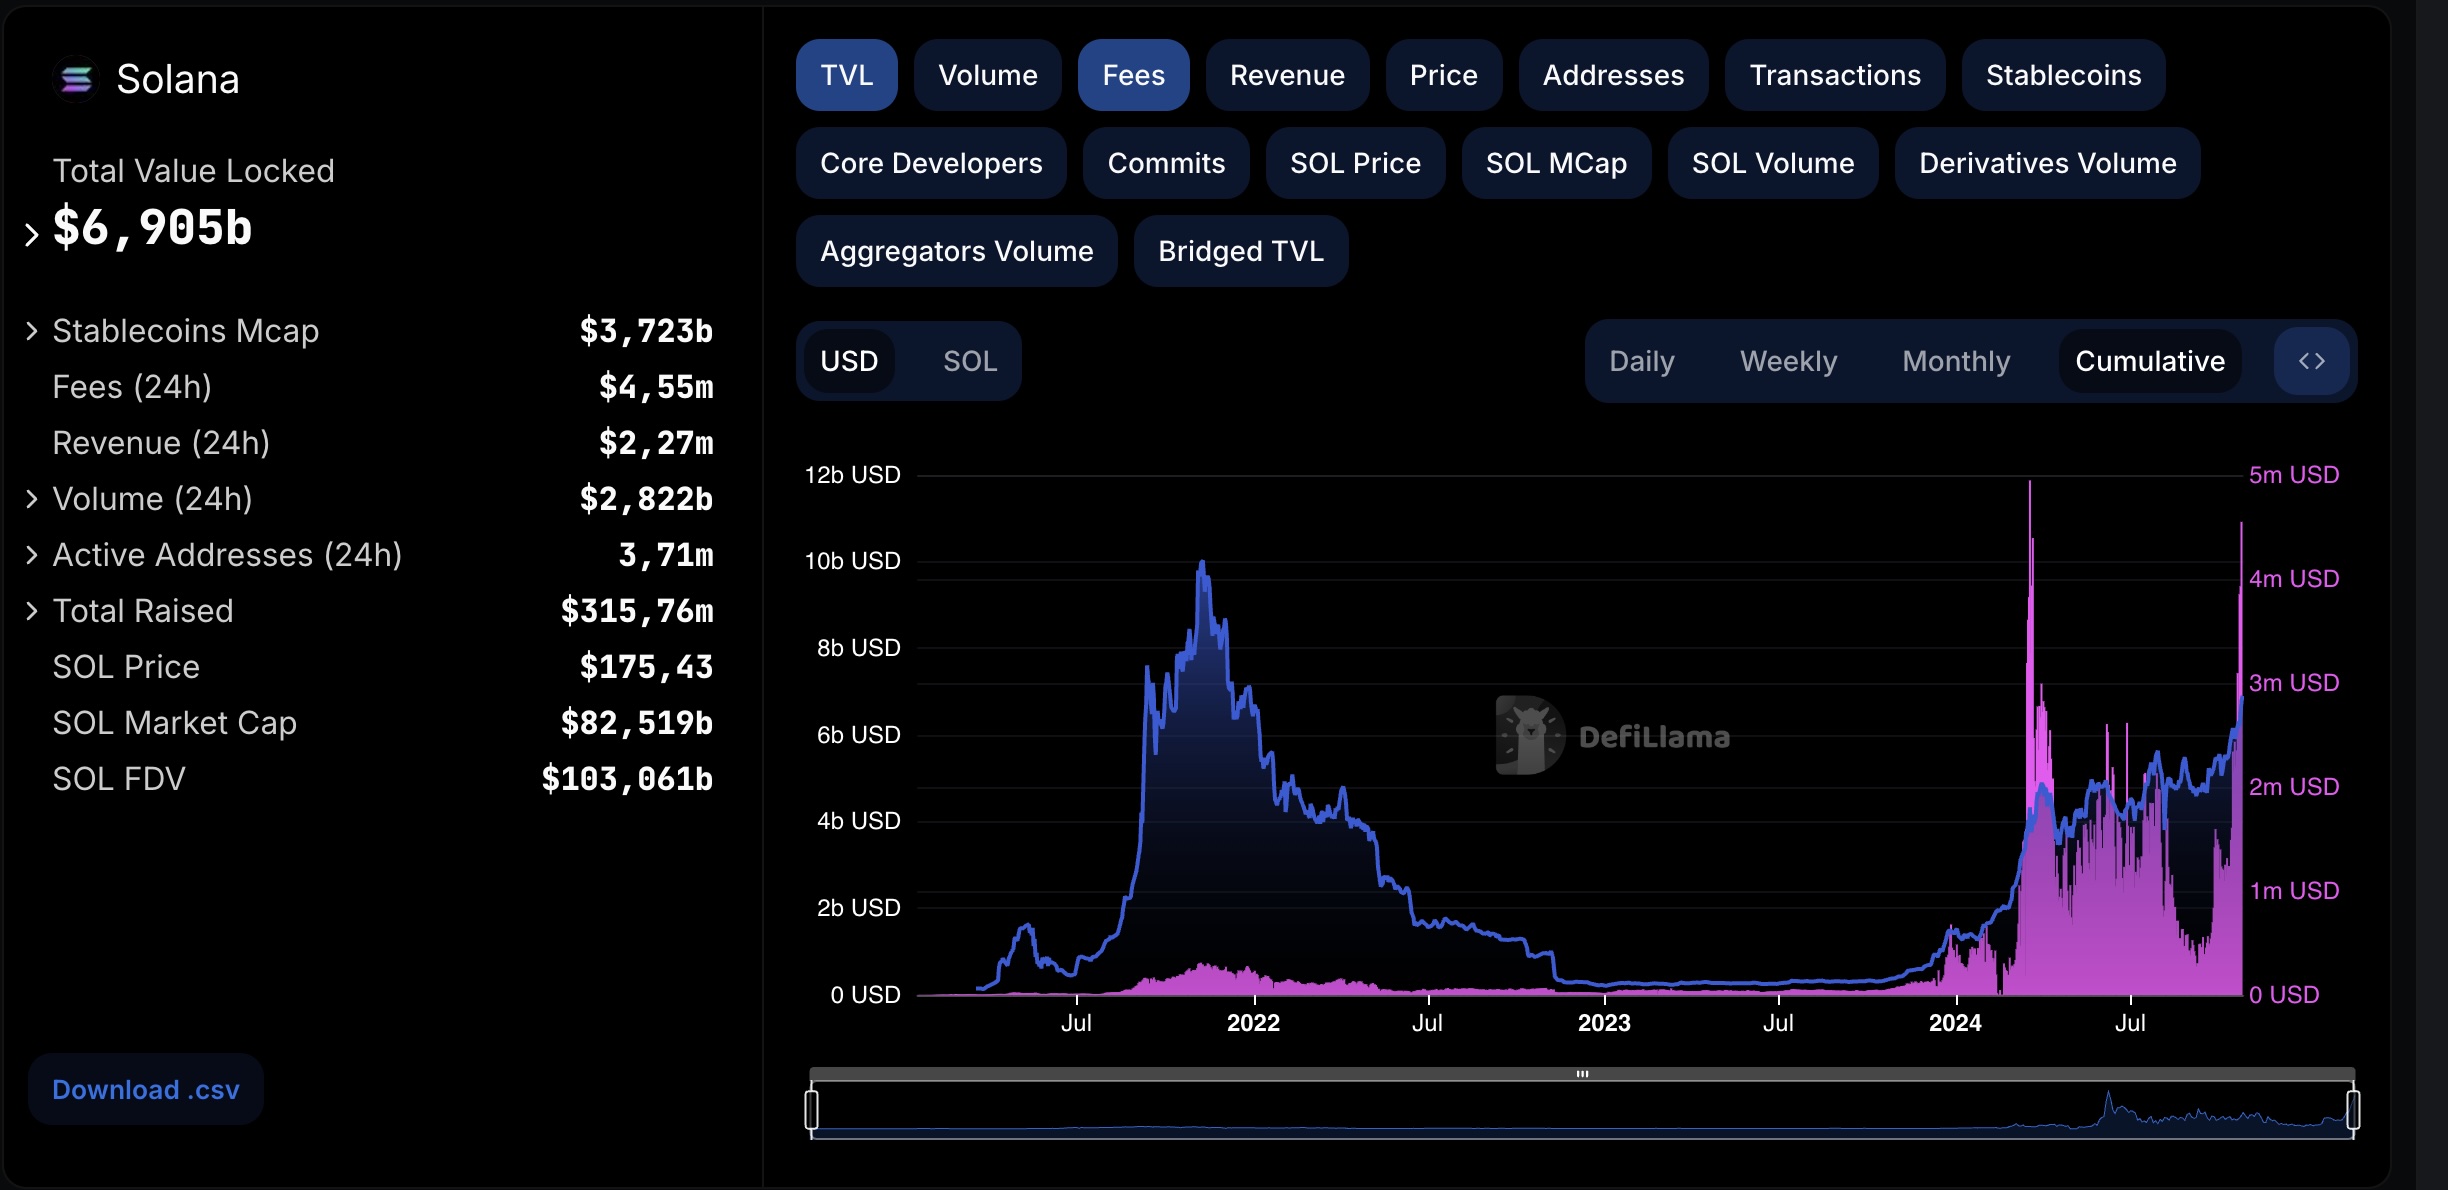Viewport: 2448px width, 1190px height.
Task: Click the SOL Price value $175,43
Action: point(646,667)
